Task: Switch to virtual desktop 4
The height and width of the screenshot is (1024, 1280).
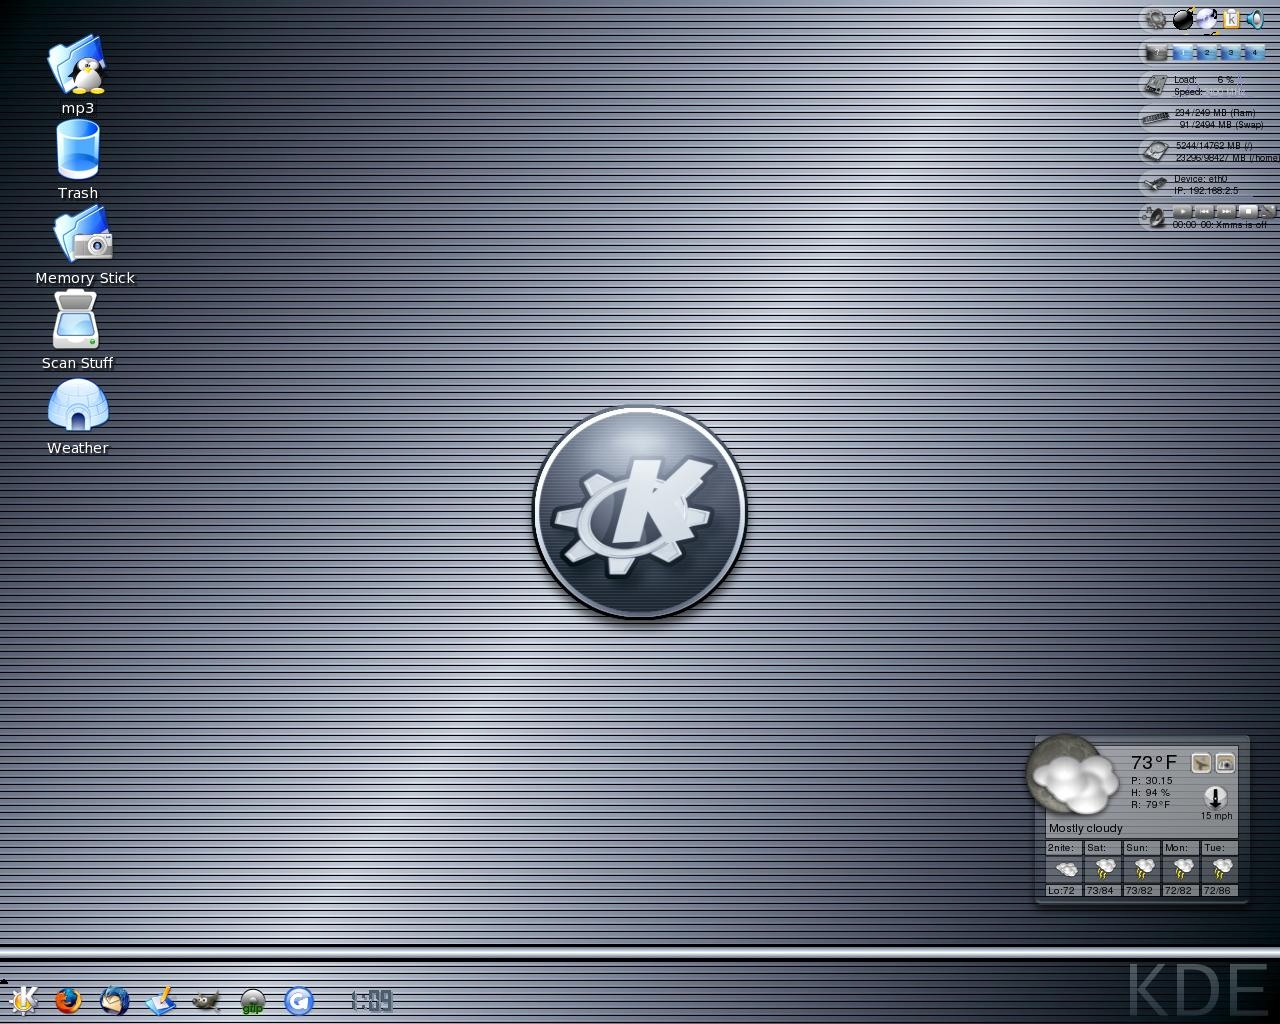Action: pyautogui.click(x=1254, y=52)
